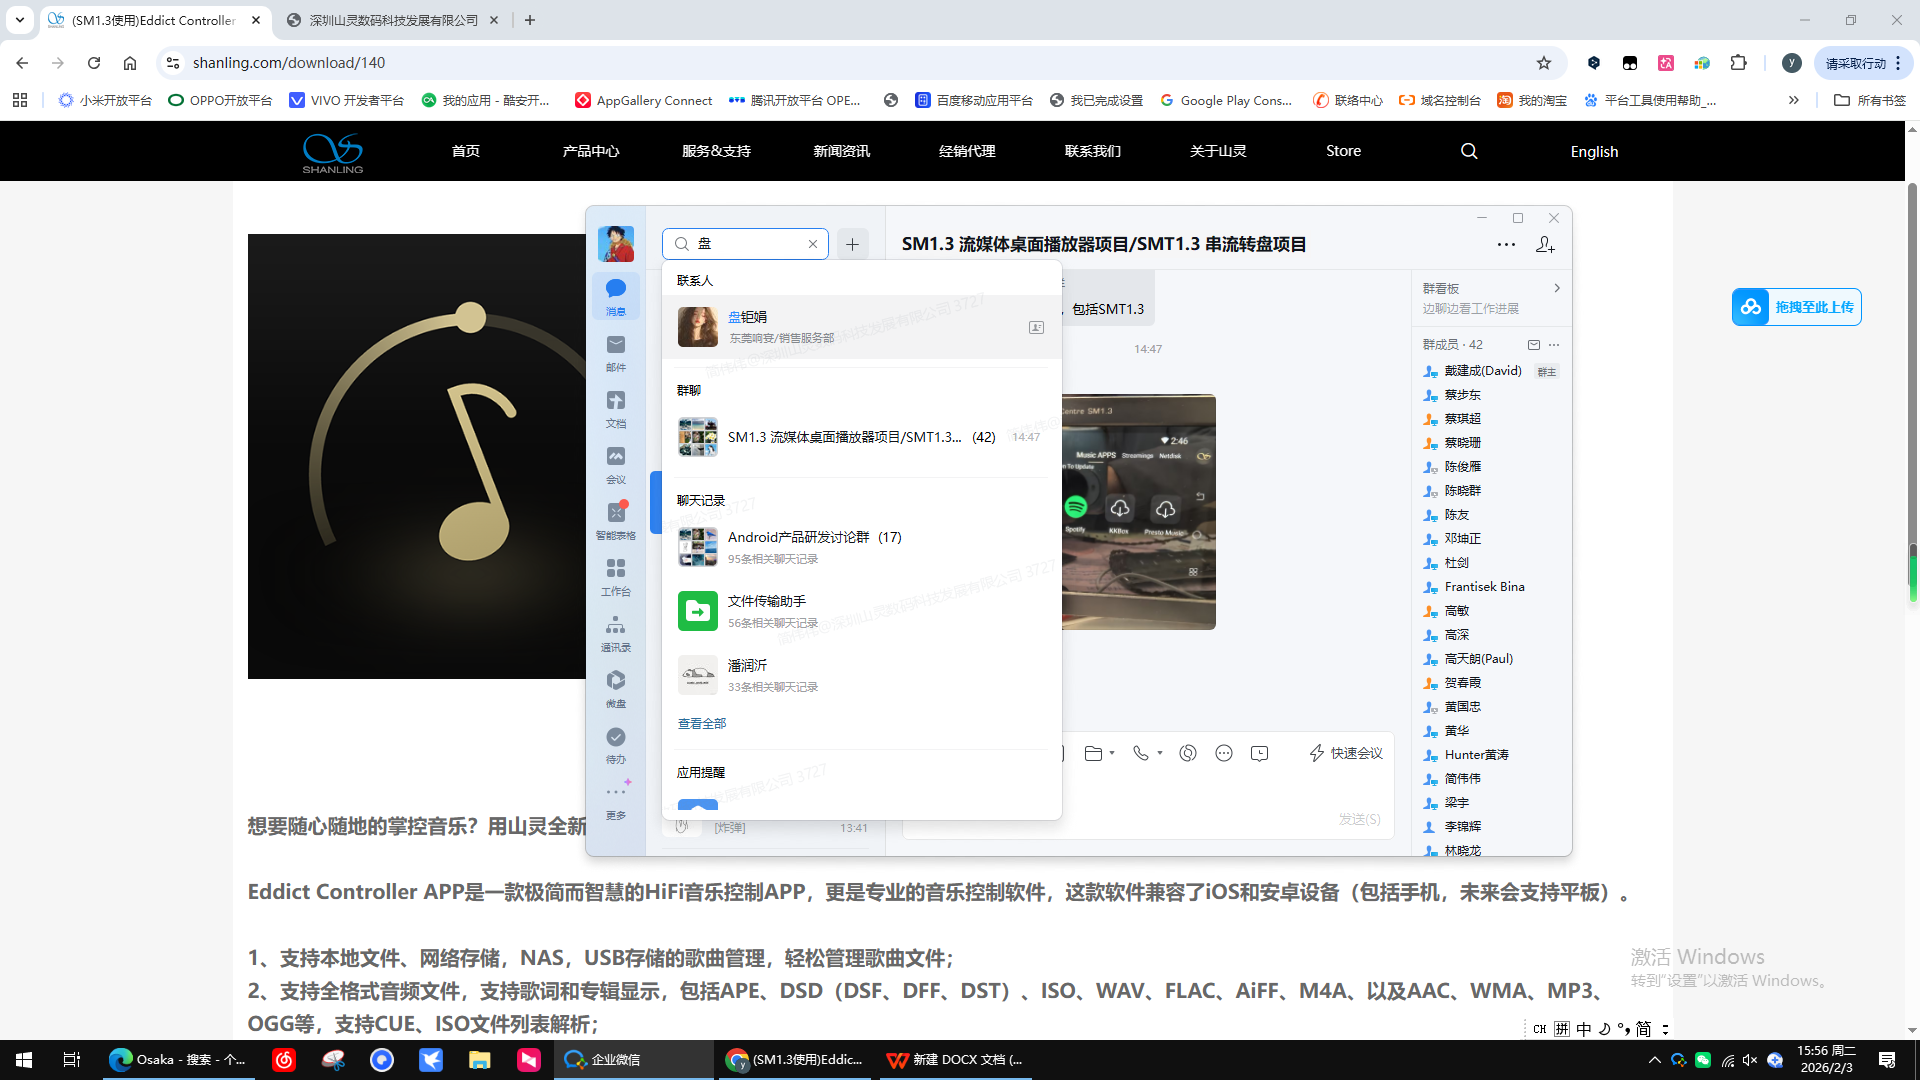Click the 查看全部 link in search results

click(x=700, y=723)
